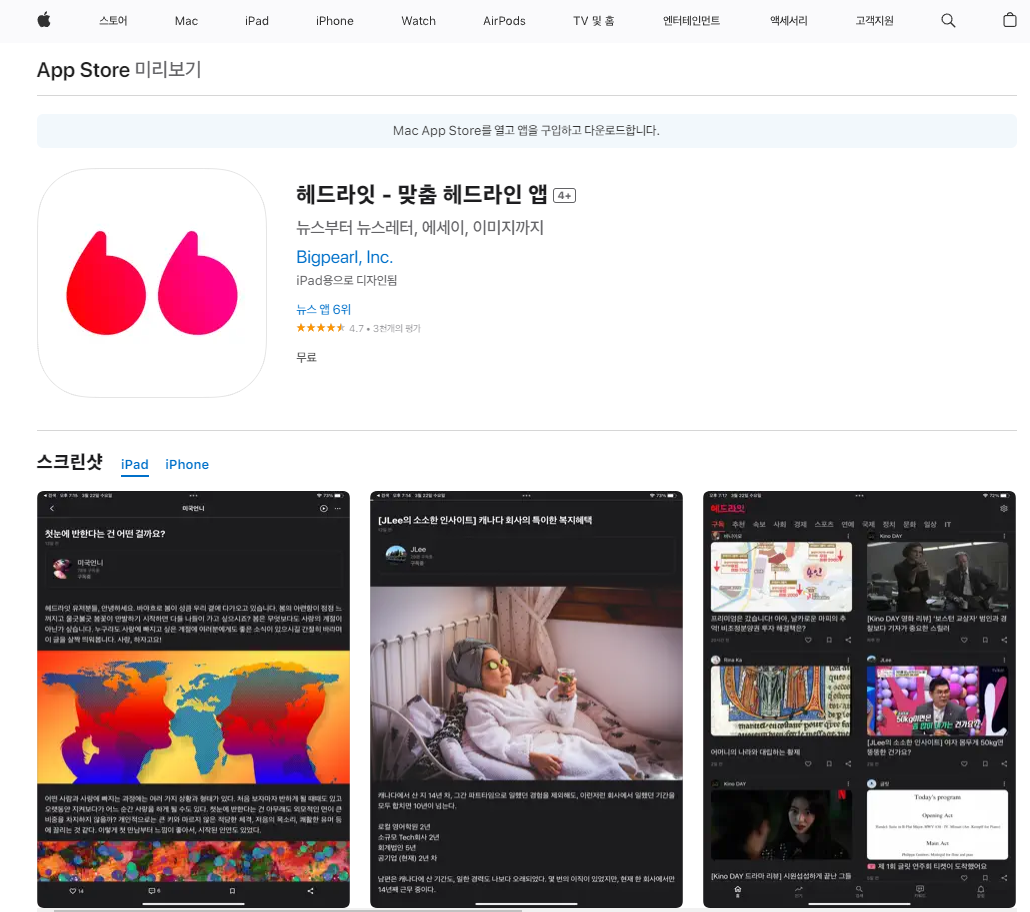Click the 무료 price label
This screenshot has height=912, width=1030.
pos(306,357)
